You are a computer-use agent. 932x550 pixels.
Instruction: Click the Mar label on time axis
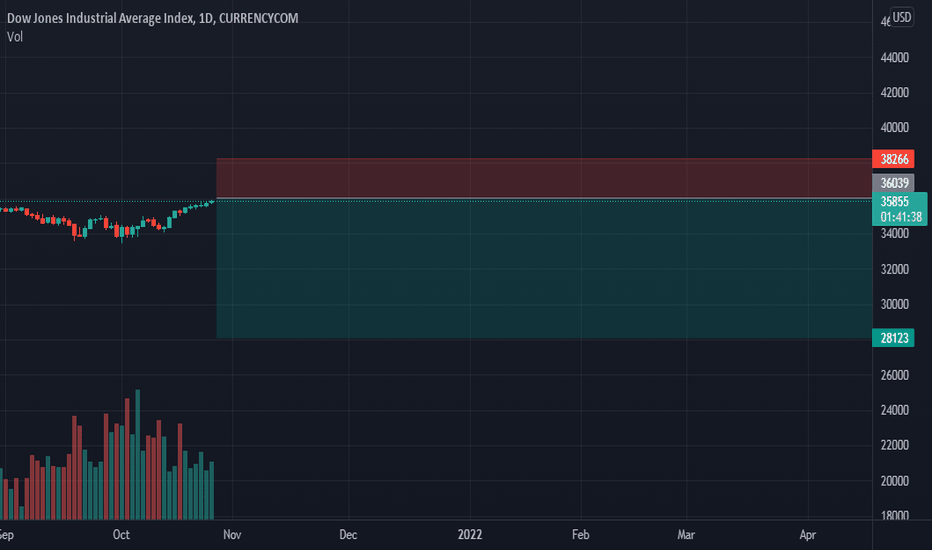coord(686,535)
